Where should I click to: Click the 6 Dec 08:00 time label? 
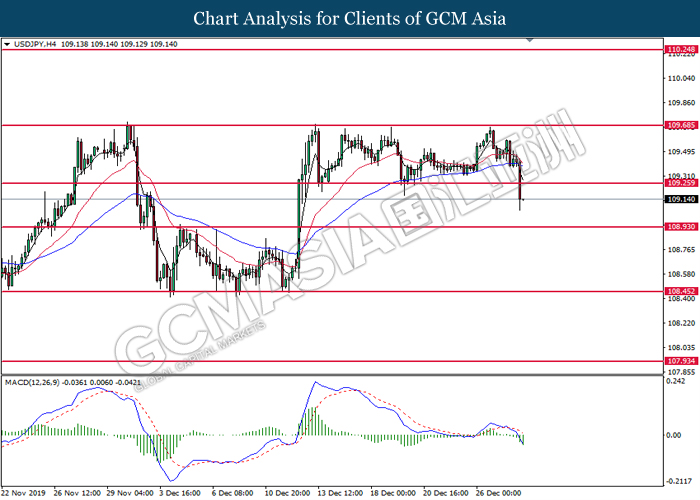233,493
